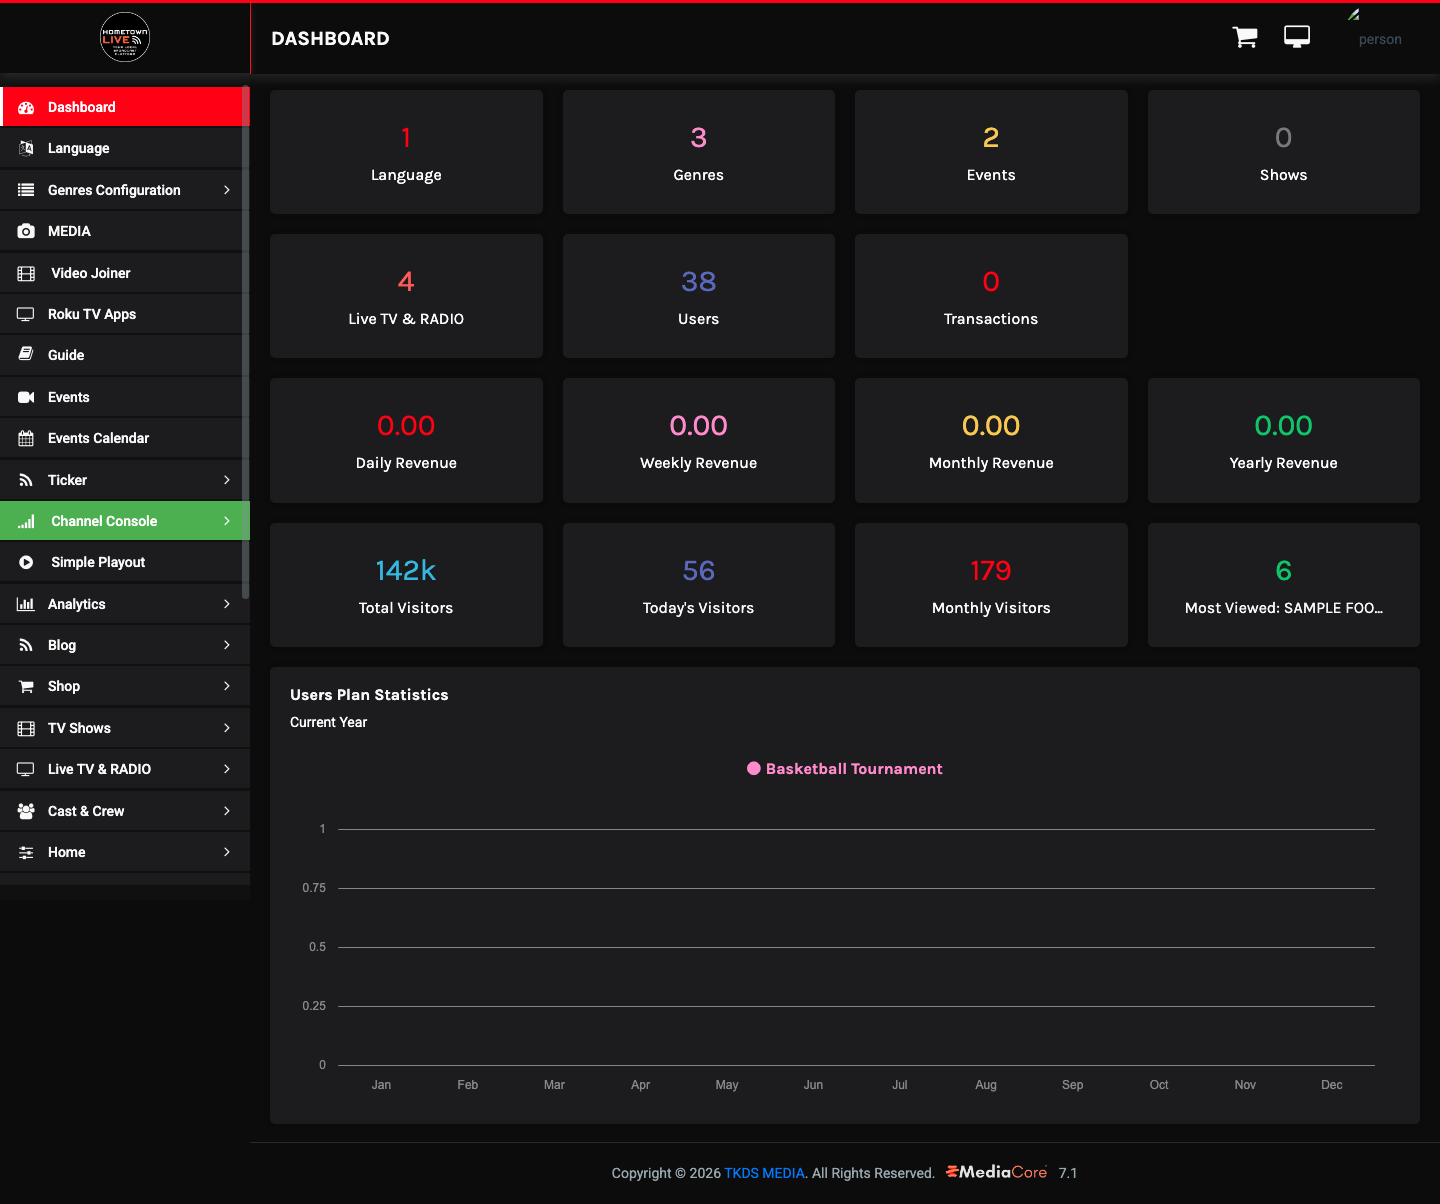This screenshot has height=1204, width=1440.
Task: Expand the Ticker submenu chevron
Action: (227, 480)
